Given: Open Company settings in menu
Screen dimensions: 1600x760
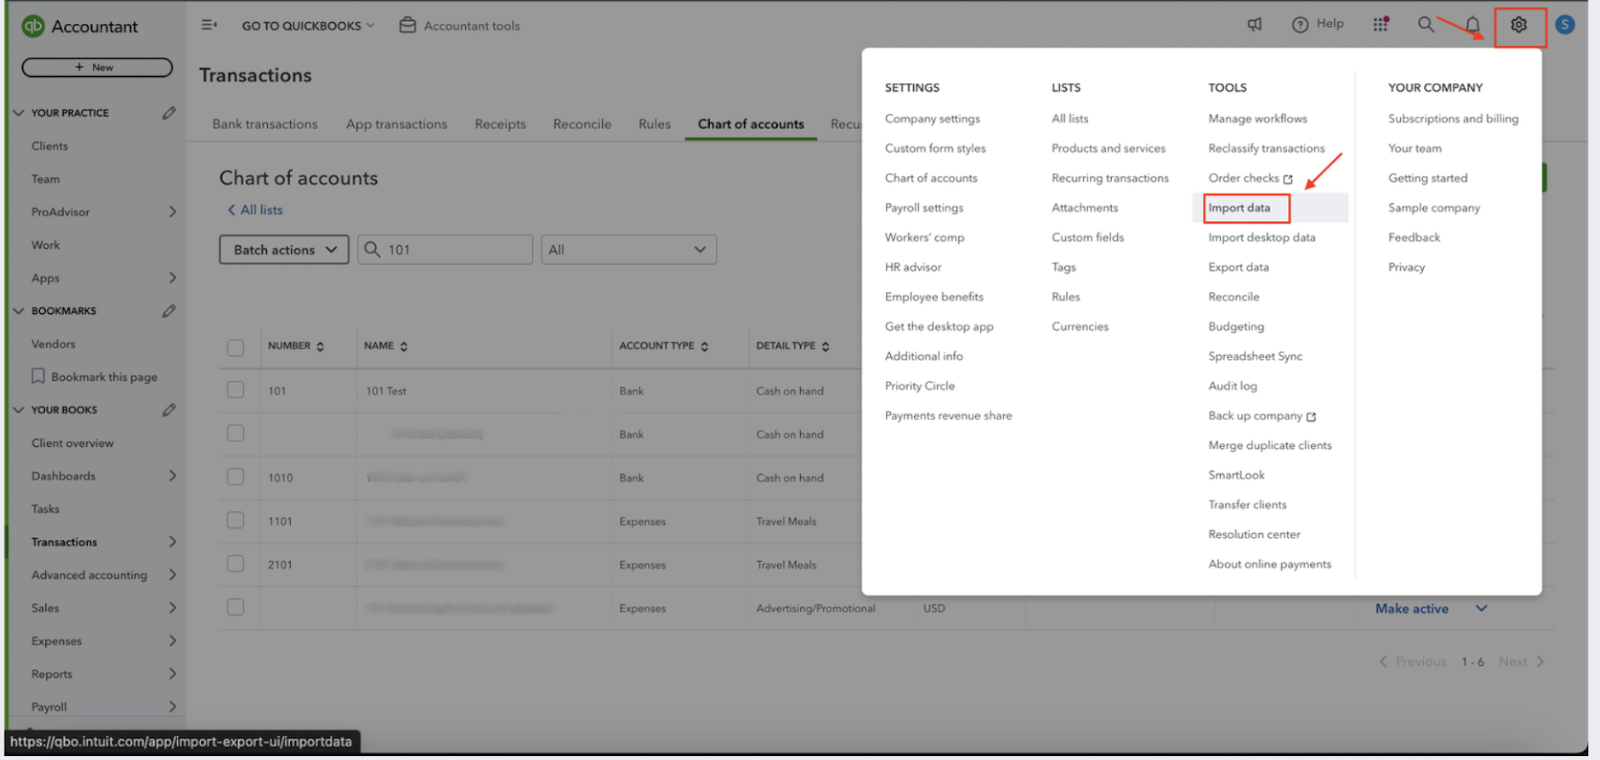Looking at the screenshot, I should [x=932, y=119].
